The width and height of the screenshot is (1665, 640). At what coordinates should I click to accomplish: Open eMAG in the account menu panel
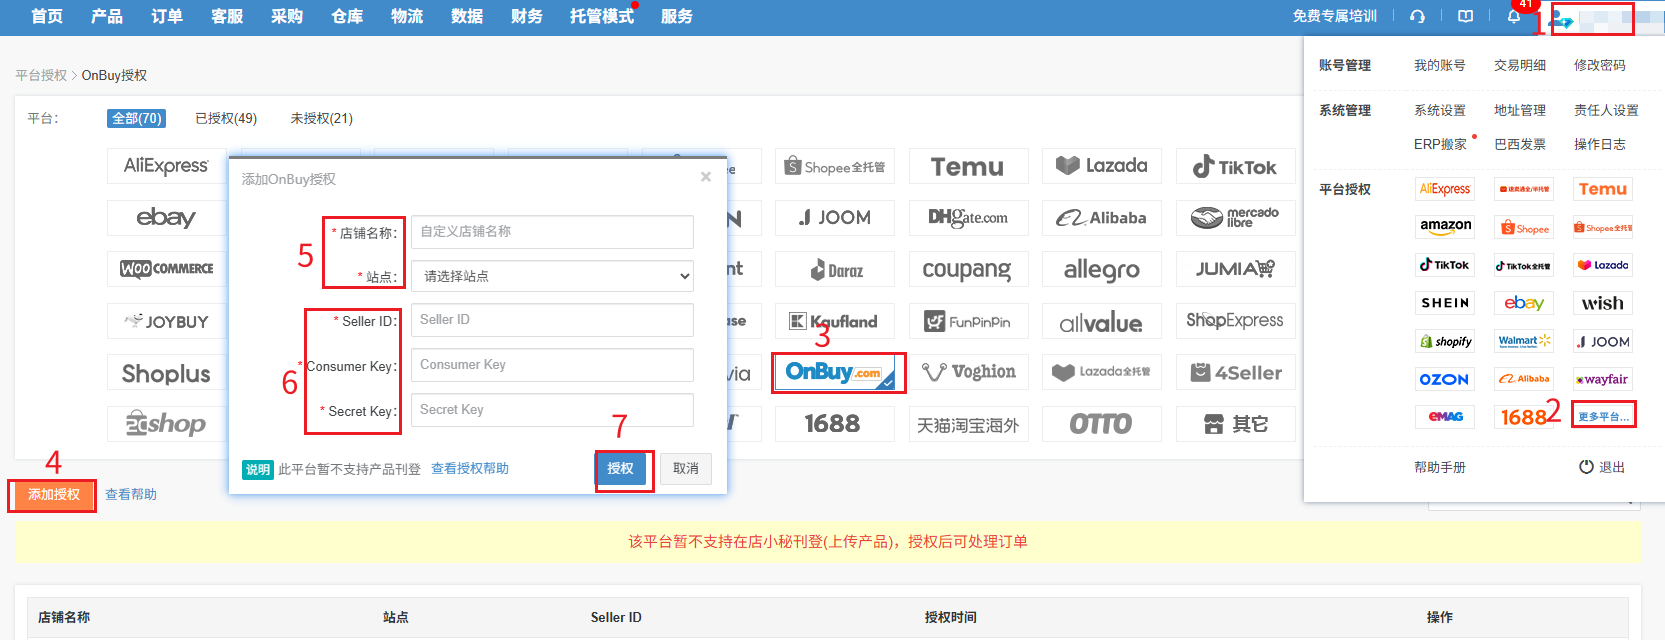(1445, 416)
